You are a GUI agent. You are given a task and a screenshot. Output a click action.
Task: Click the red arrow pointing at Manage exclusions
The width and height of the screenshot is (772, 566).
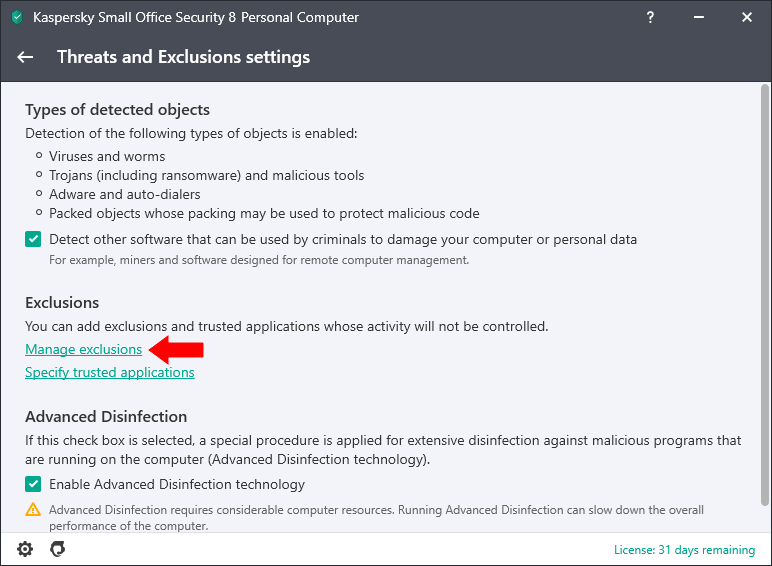pos(176,349)
